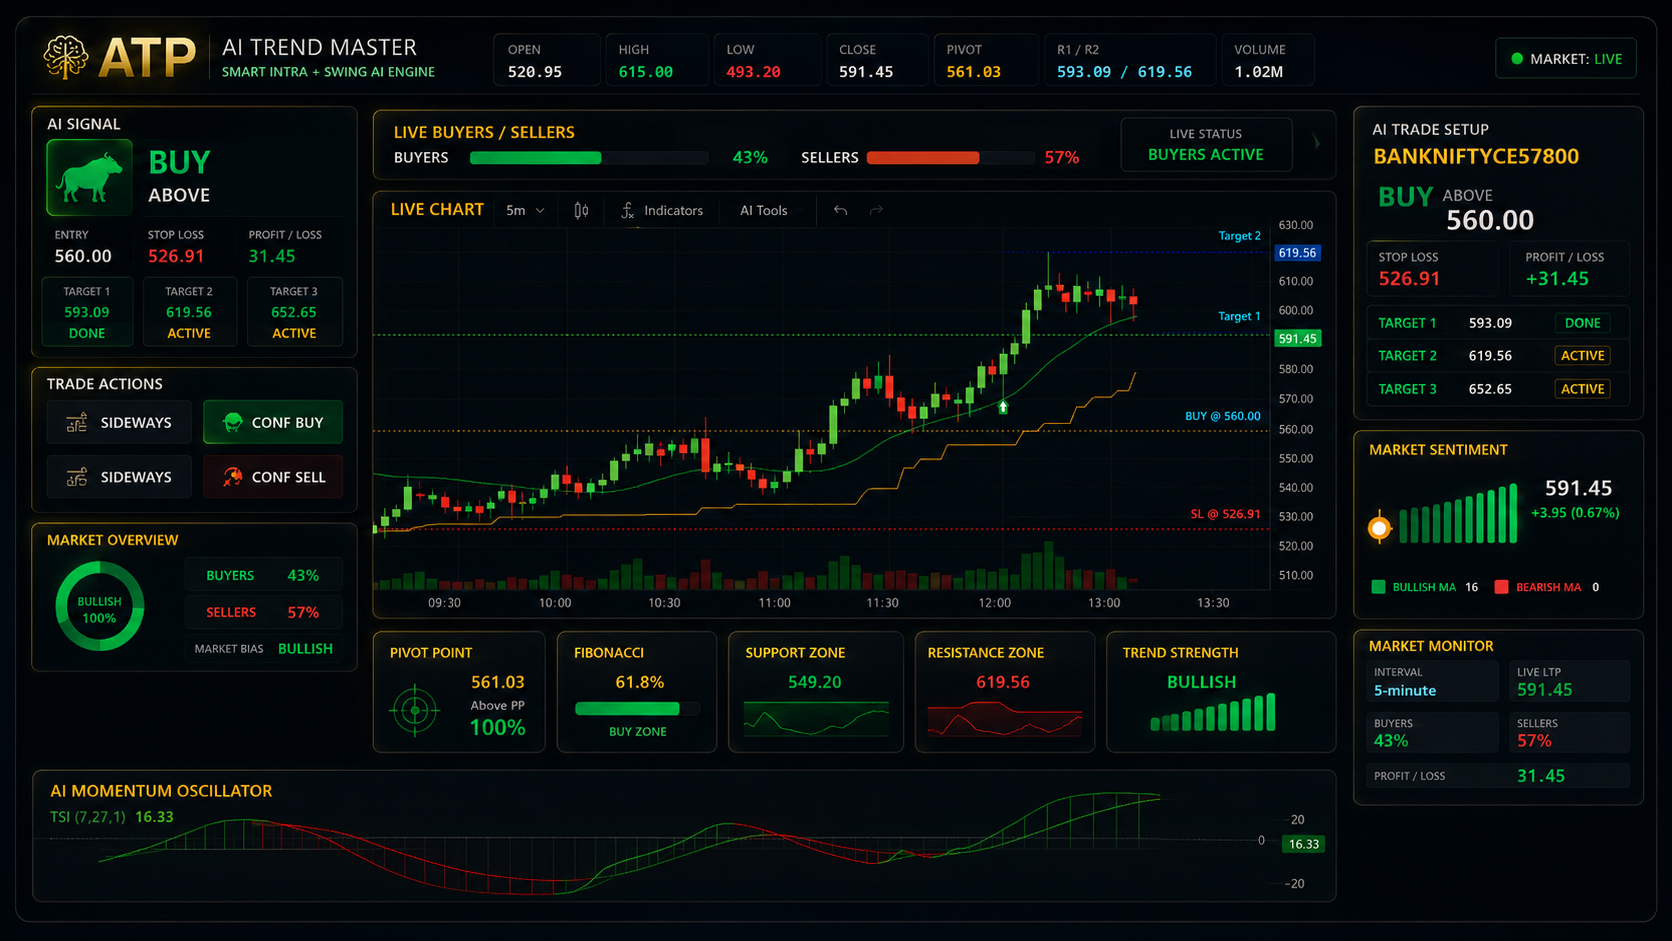Image resolution: width=1672 pixels, height=941 pixels.
Task: Click the SL @ 526.91 chart label
Action: [1225, 514]
